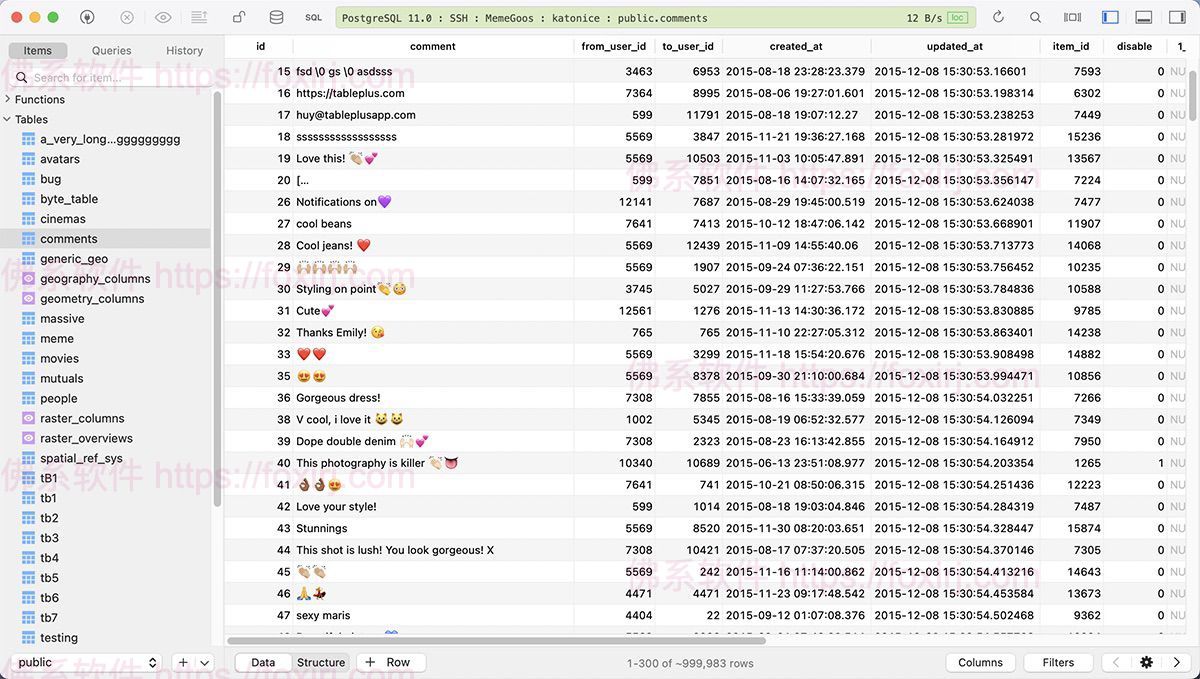Click the magnifier search icon in toolbar

coord(1035,17)
